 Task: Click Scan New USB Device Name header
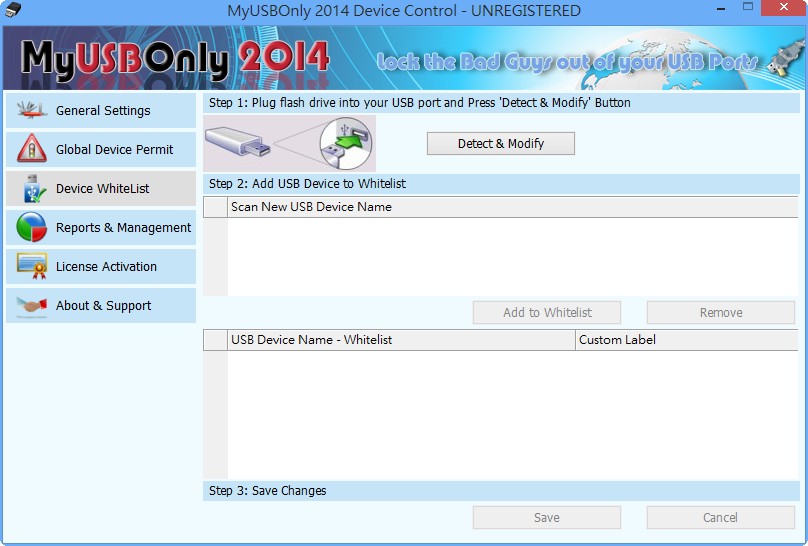point(512,207)
